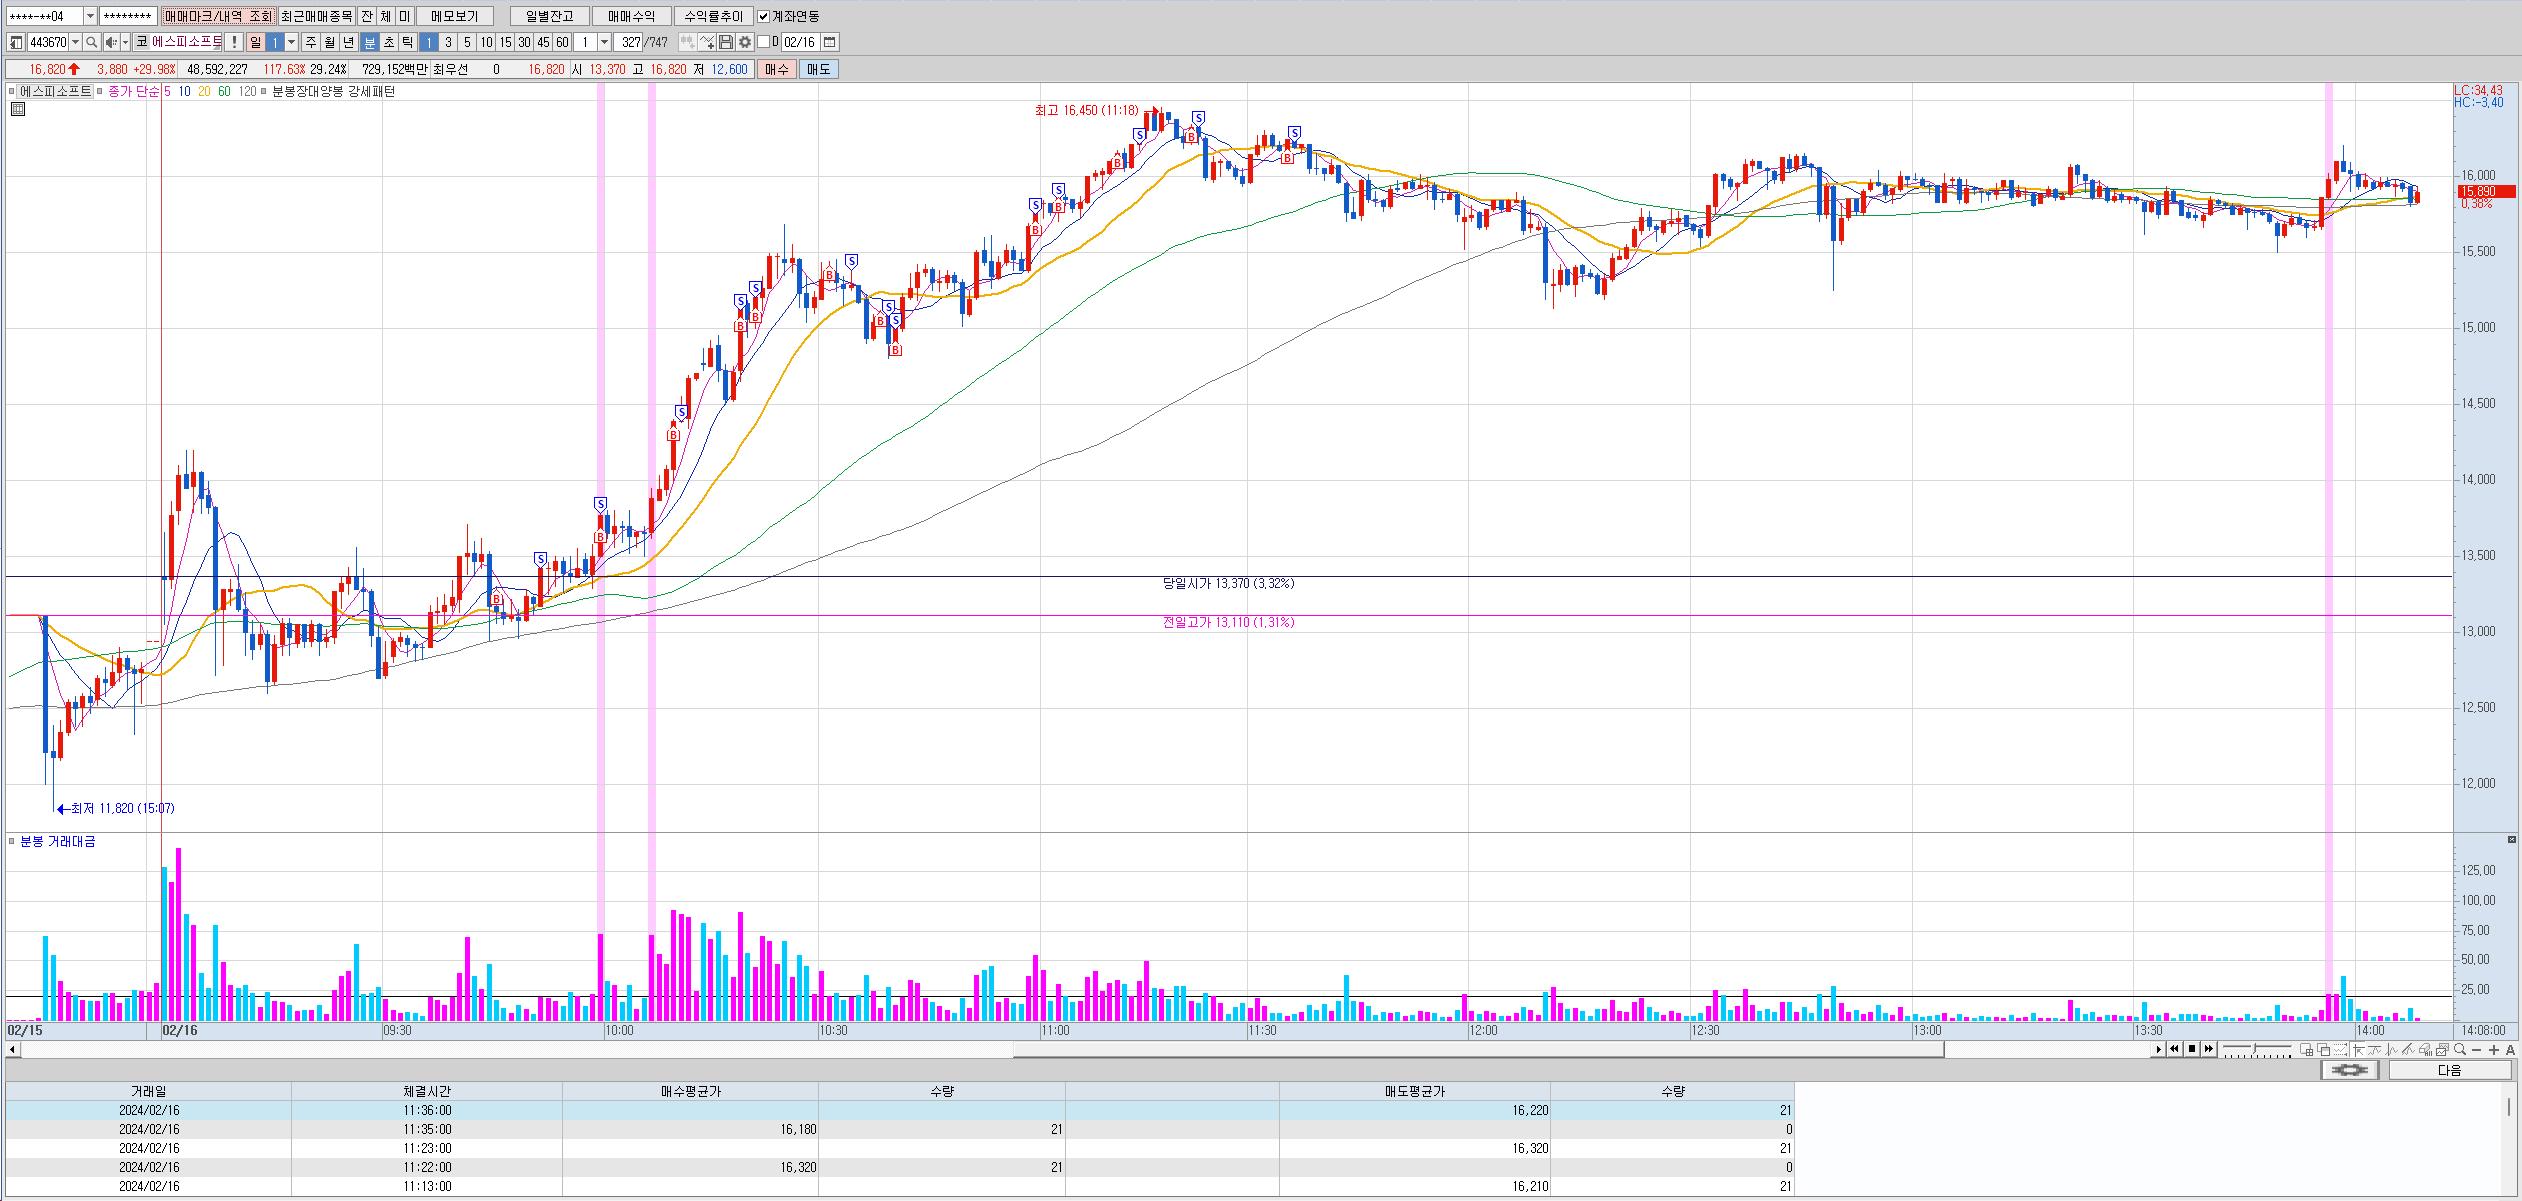Click the plus zoom-in chart icon
The image size is (2522, 1201).
pos(2493,1049)
